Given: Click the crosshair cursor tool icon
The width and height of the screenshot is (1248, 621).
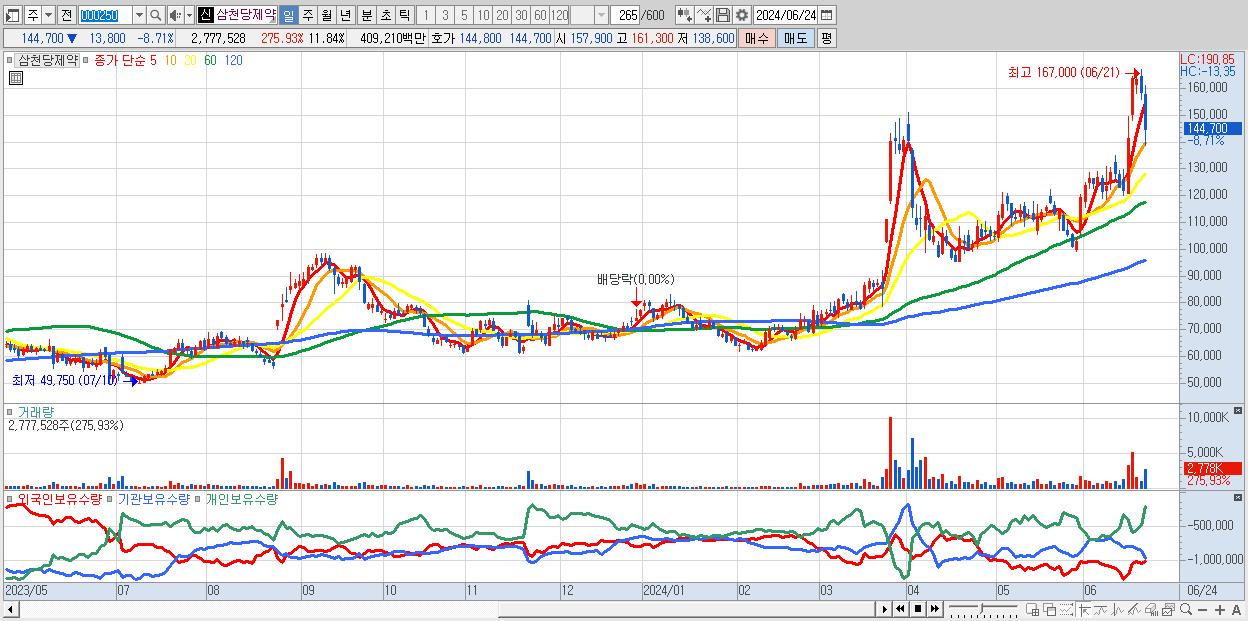Looking at the screenshot, I should tap(1084, 610).
